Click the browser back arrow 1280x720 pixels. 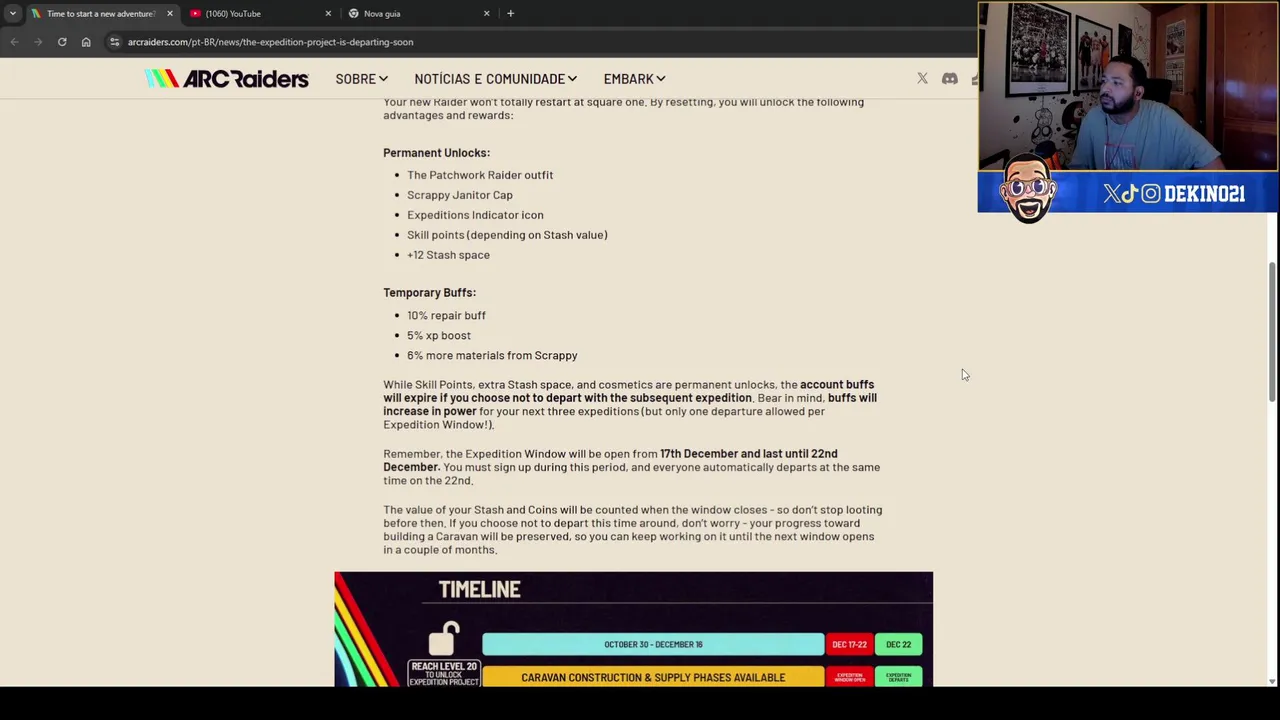pos(14,42)
